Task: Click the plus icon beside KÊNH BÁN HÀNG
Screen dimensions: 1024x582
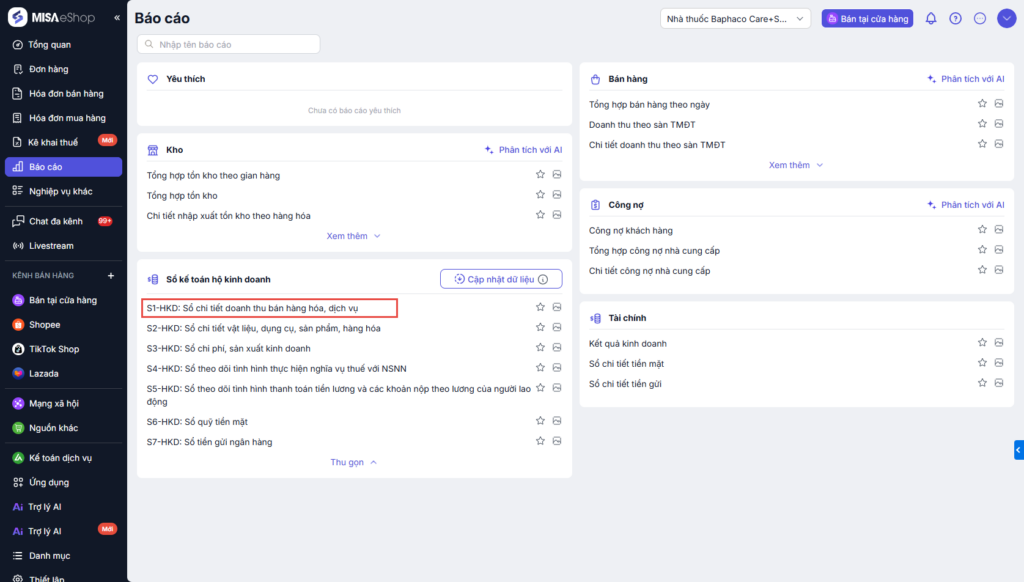Action: coord(111,275)
